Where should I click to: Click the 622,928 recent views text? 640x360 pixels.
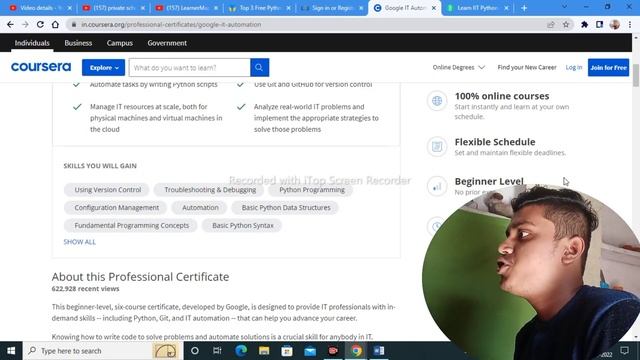[85, 289]
